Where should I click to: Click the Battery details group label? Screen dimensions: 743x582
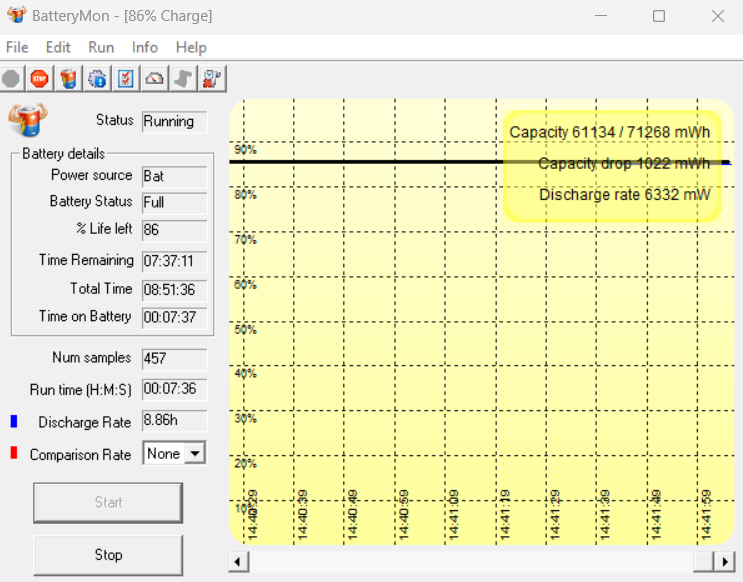pyautogui.click(x=63, y=154)
